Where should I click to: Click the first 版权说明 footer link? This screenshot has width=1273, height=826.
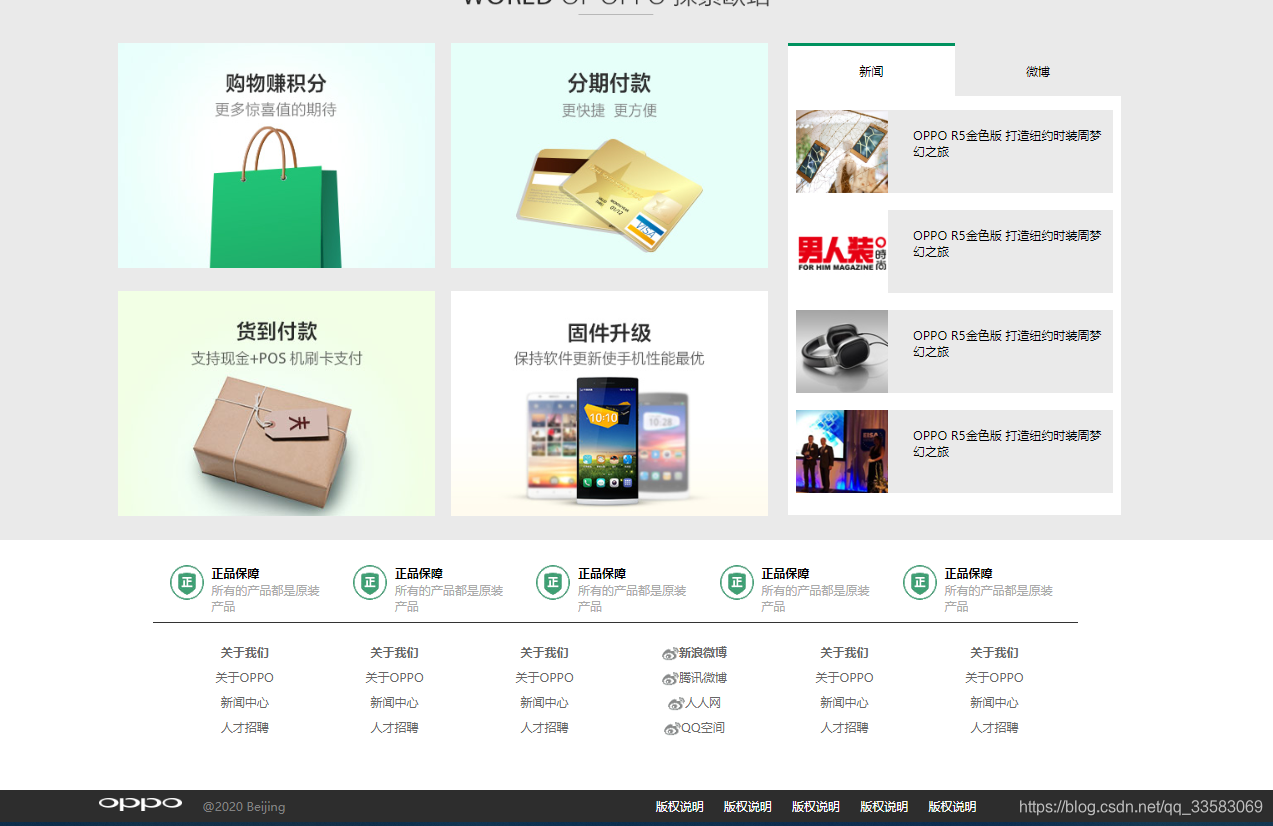(678, 806)
